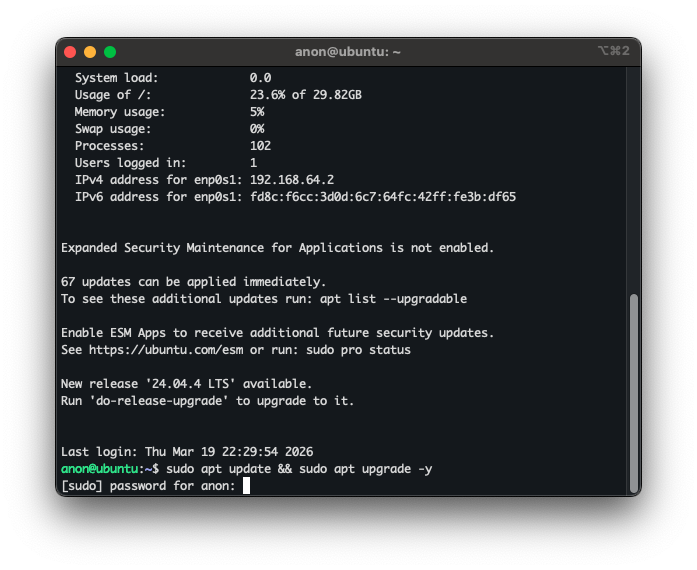Click the green zoom window button
Viewport: 697px width, 570px height.
(x=110, y=51)
